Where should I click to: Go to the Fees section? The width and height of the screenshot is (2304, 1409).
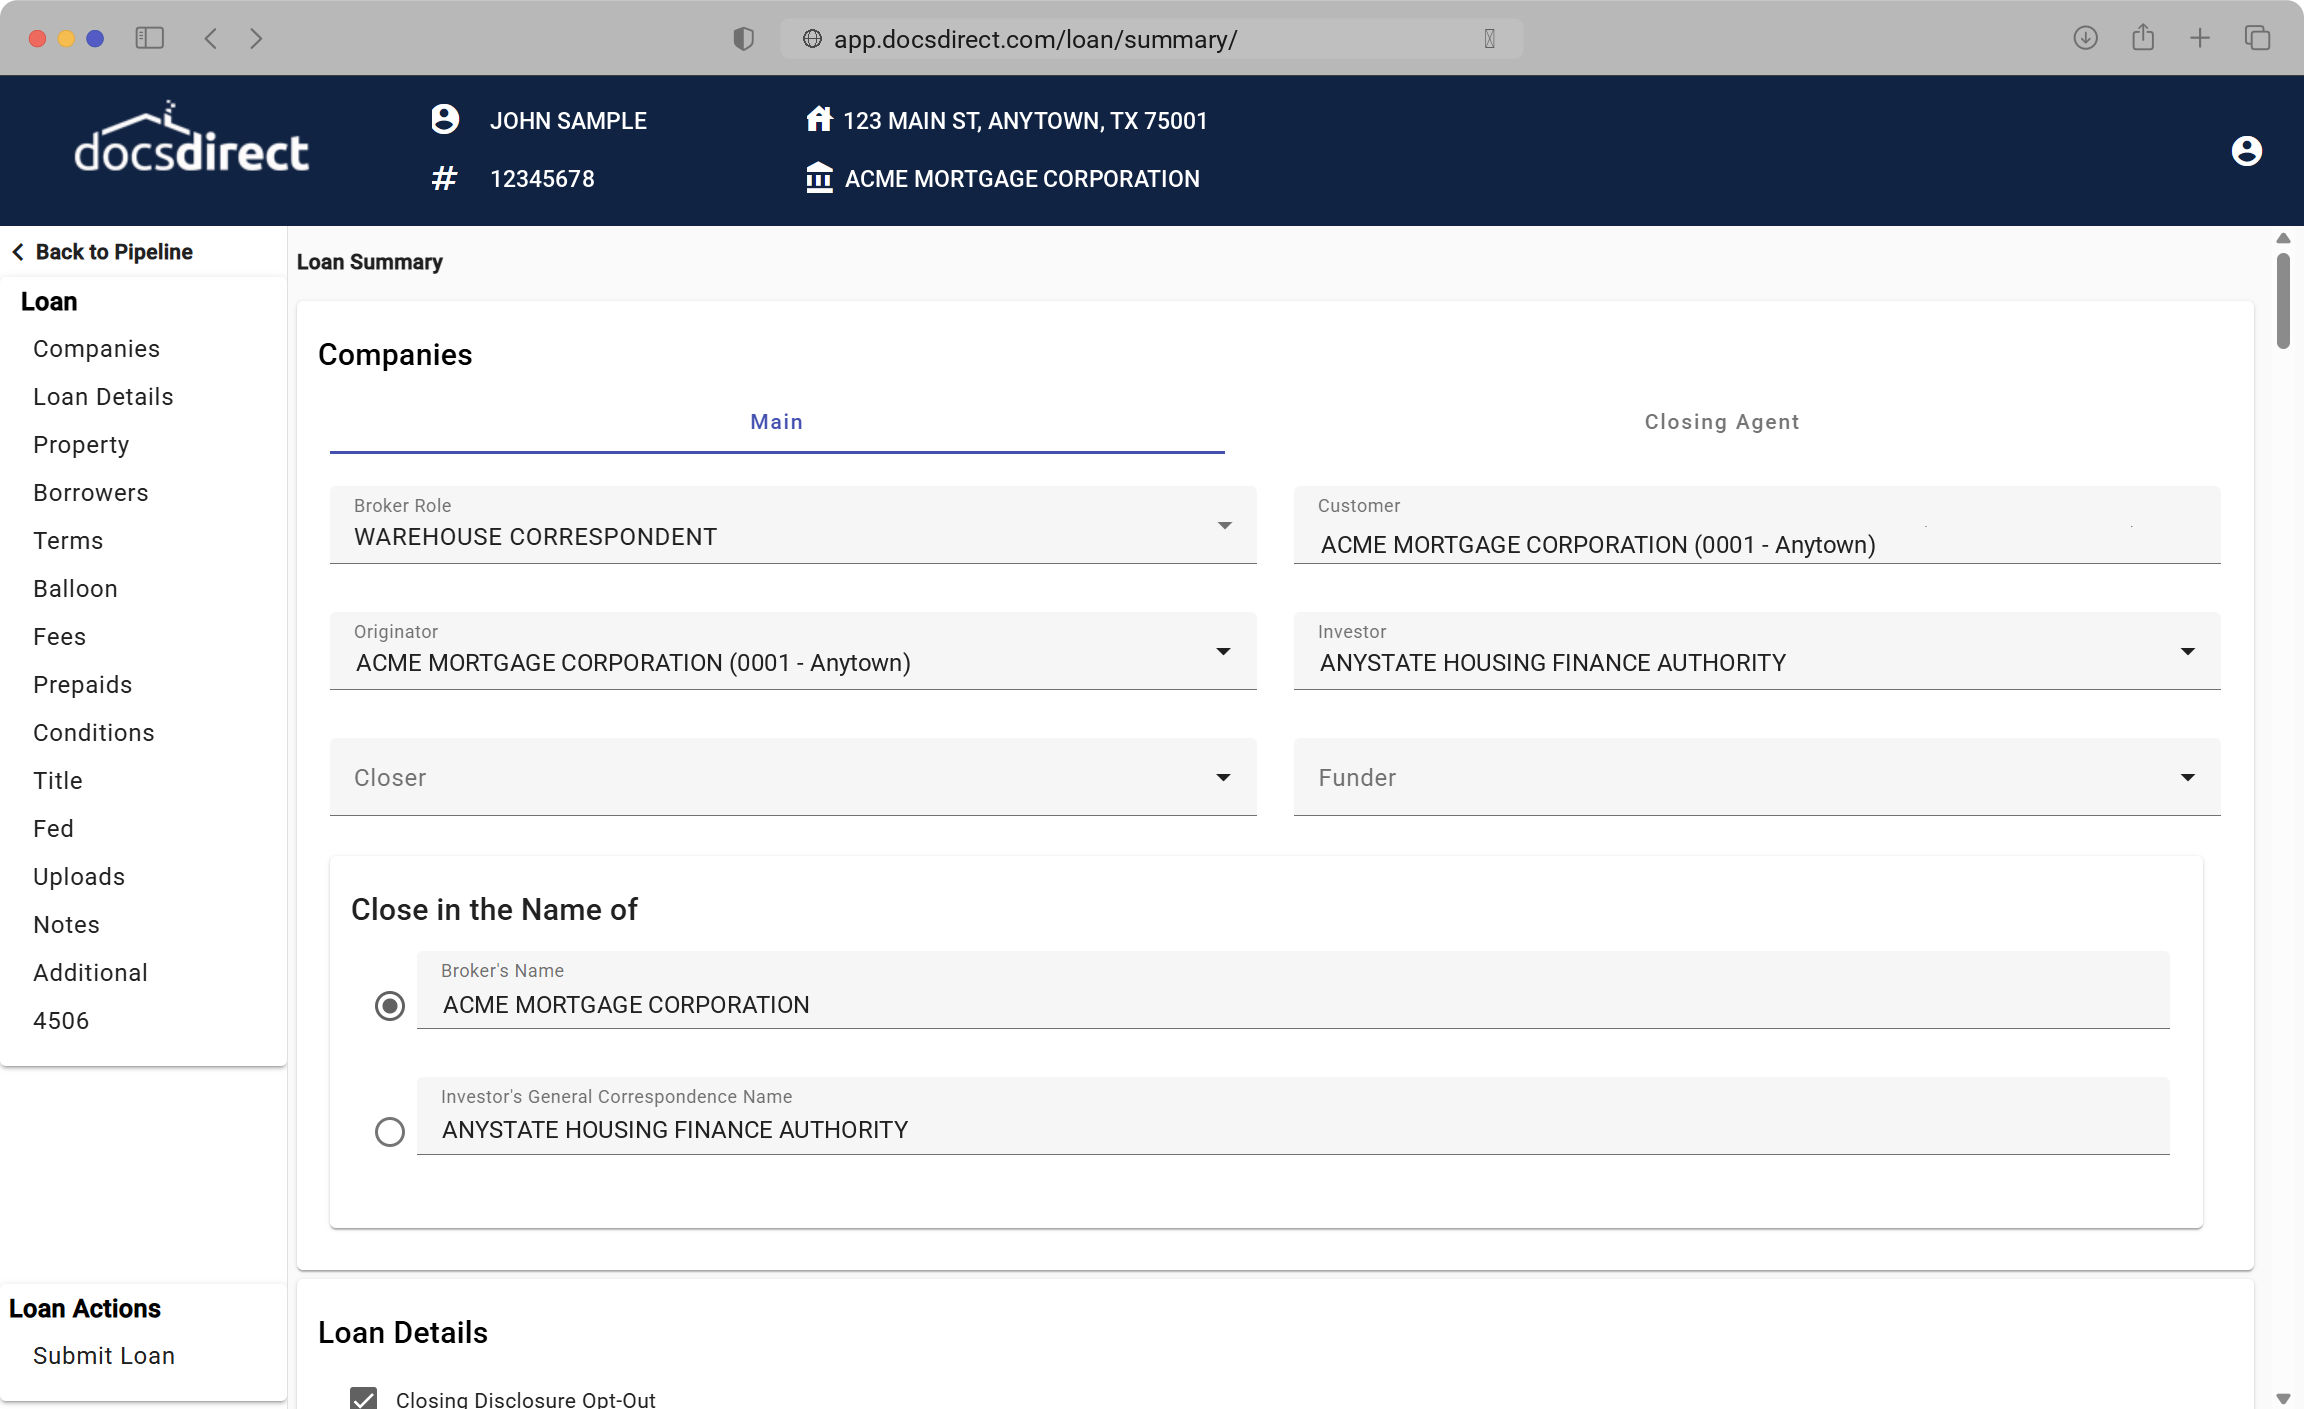tap(60, 637)
